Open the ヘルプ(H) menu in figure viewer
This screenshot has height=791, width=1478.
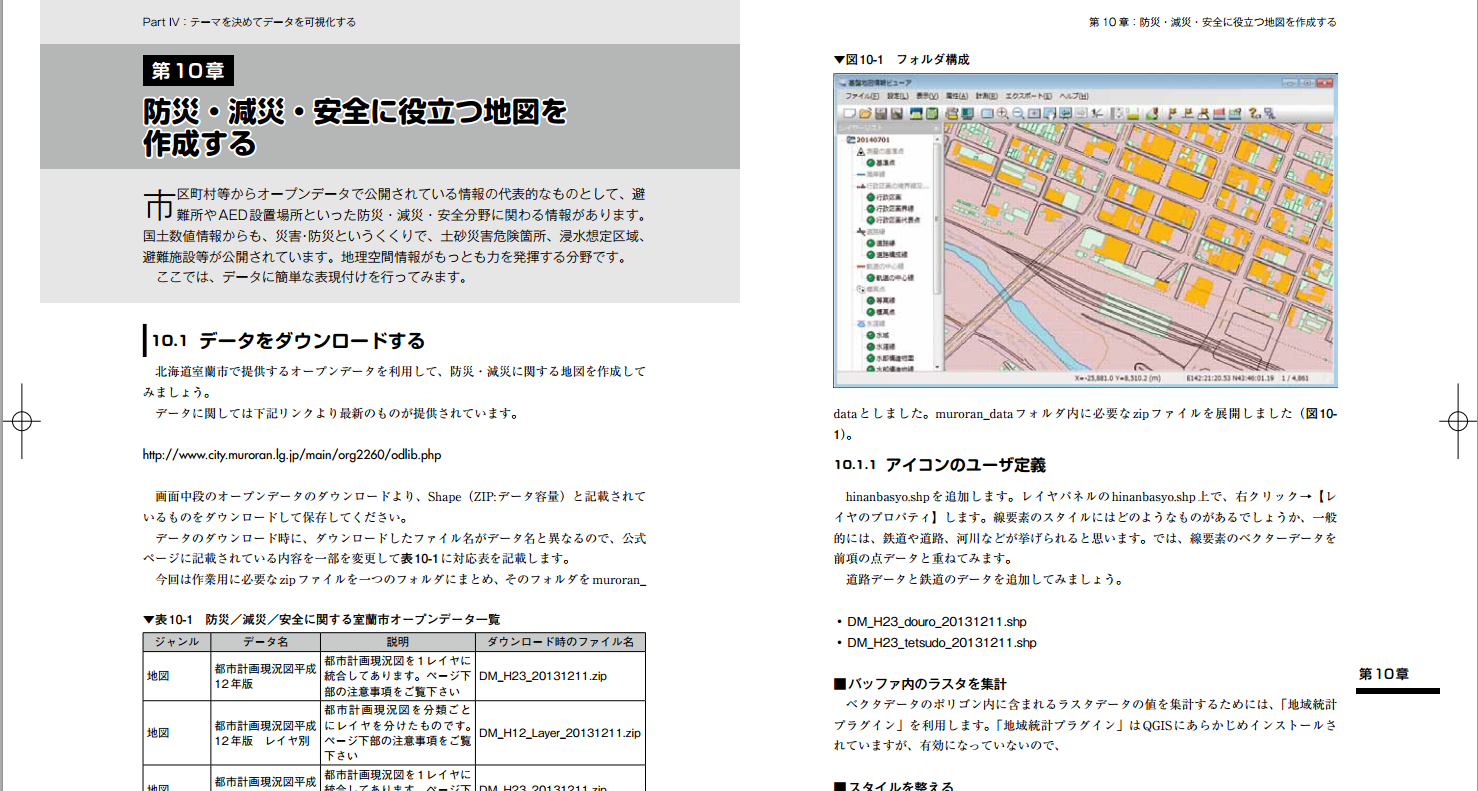[x=1074, y=96]
